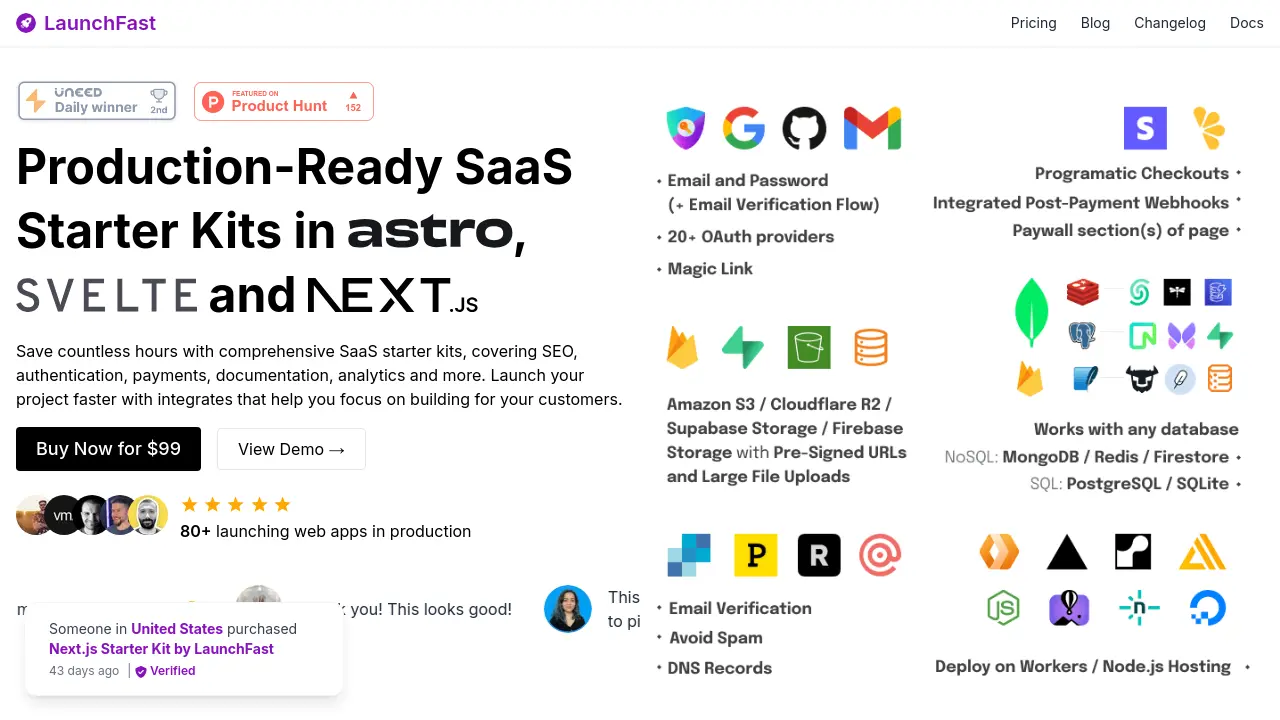Click the 'Magic Link' bullet text
Viewport: 1280px width, 720px height.
pos(710,268)
